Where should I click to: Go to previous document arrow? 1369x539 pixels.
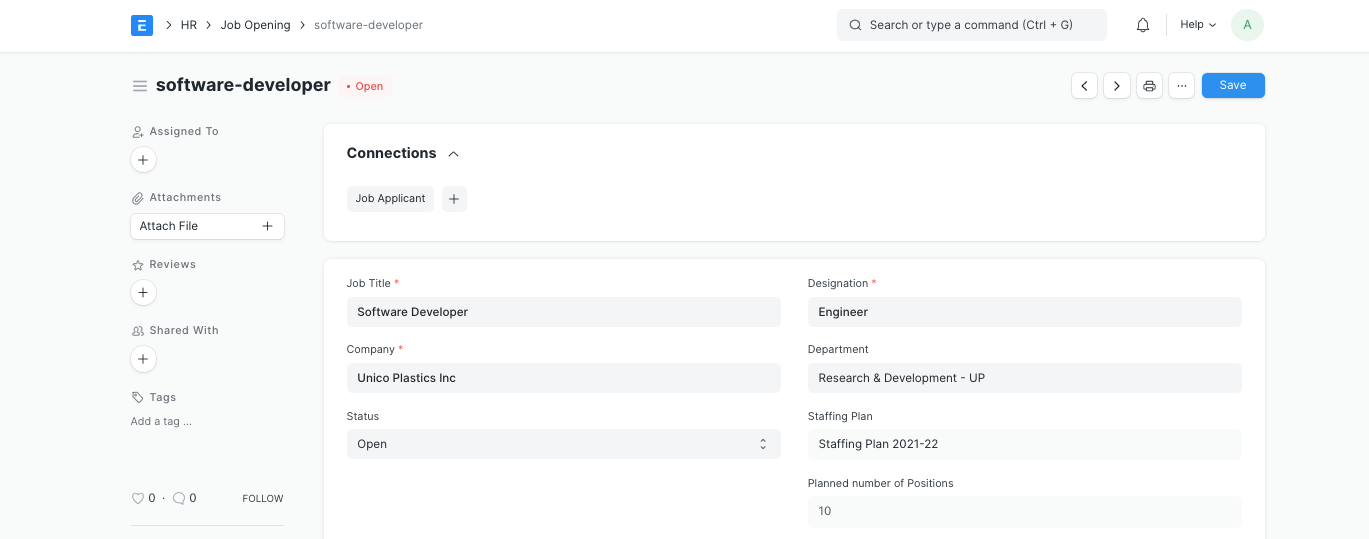pyautogui.click(x=1084, y=86)
